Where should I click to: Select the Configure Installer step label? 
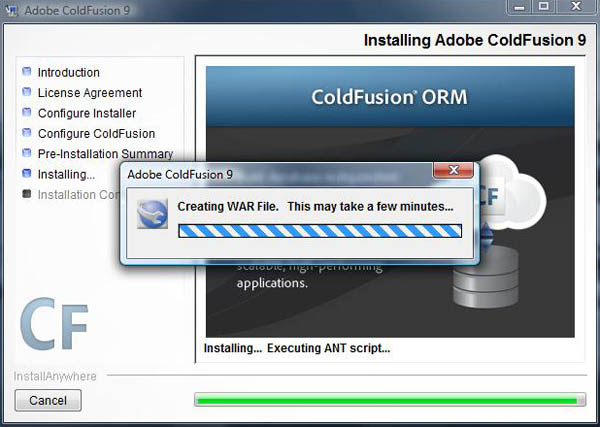(87, 113)
